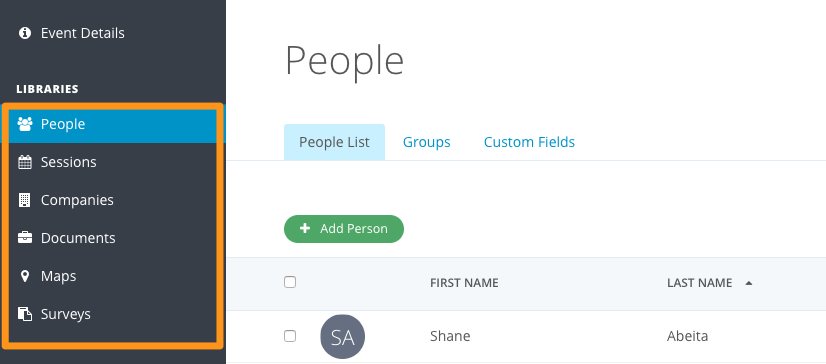Open the Custom Fields tab
This screenshot has width=826, height=364.
(x=529, y=142)
